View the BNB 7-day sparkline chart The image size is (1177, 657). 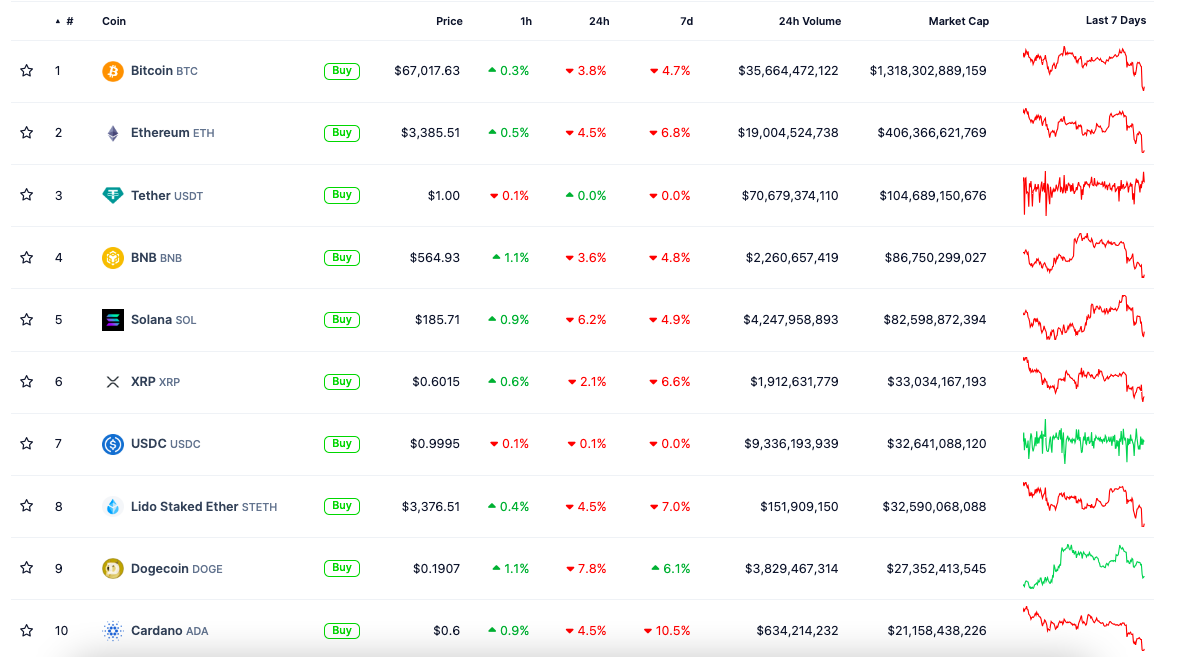click(1083, 255)
